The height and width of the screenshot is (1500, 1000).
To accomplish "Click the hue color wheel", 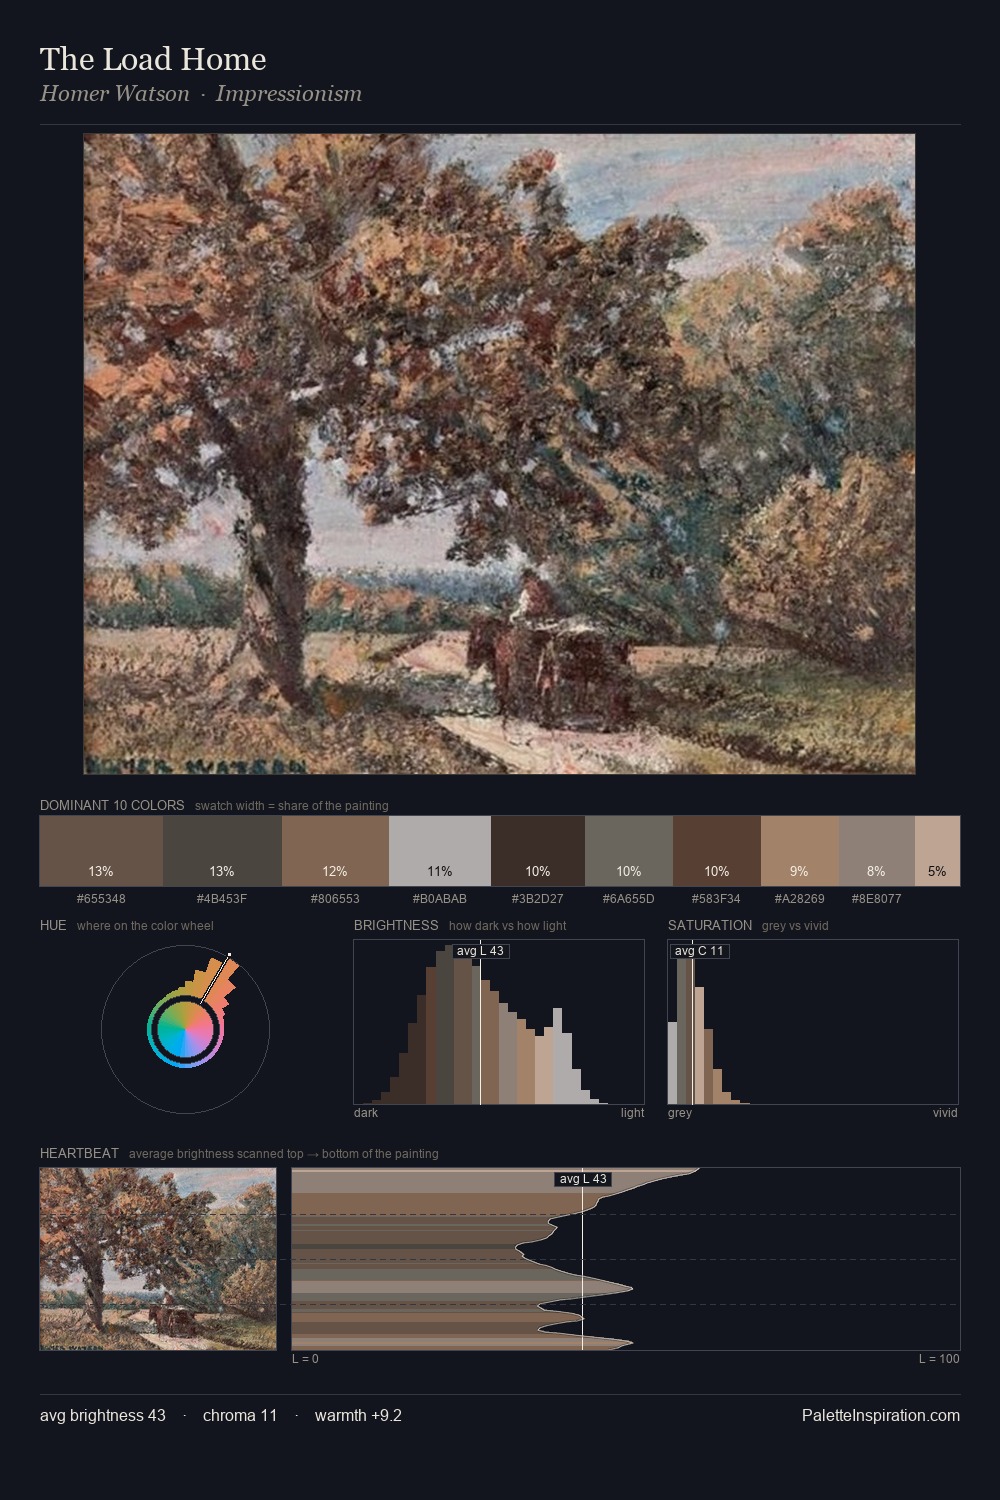I will point(185,1029).
